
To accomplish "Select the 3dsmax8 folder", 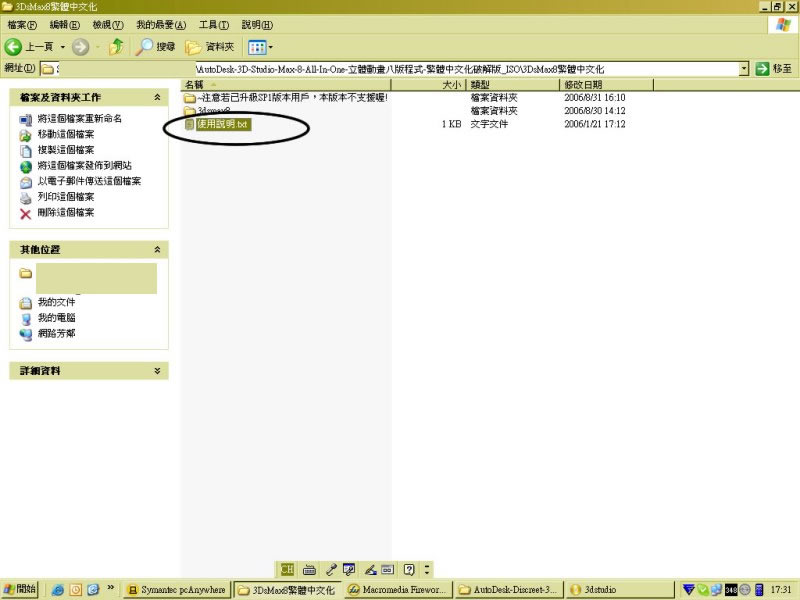I will [214, 110].
